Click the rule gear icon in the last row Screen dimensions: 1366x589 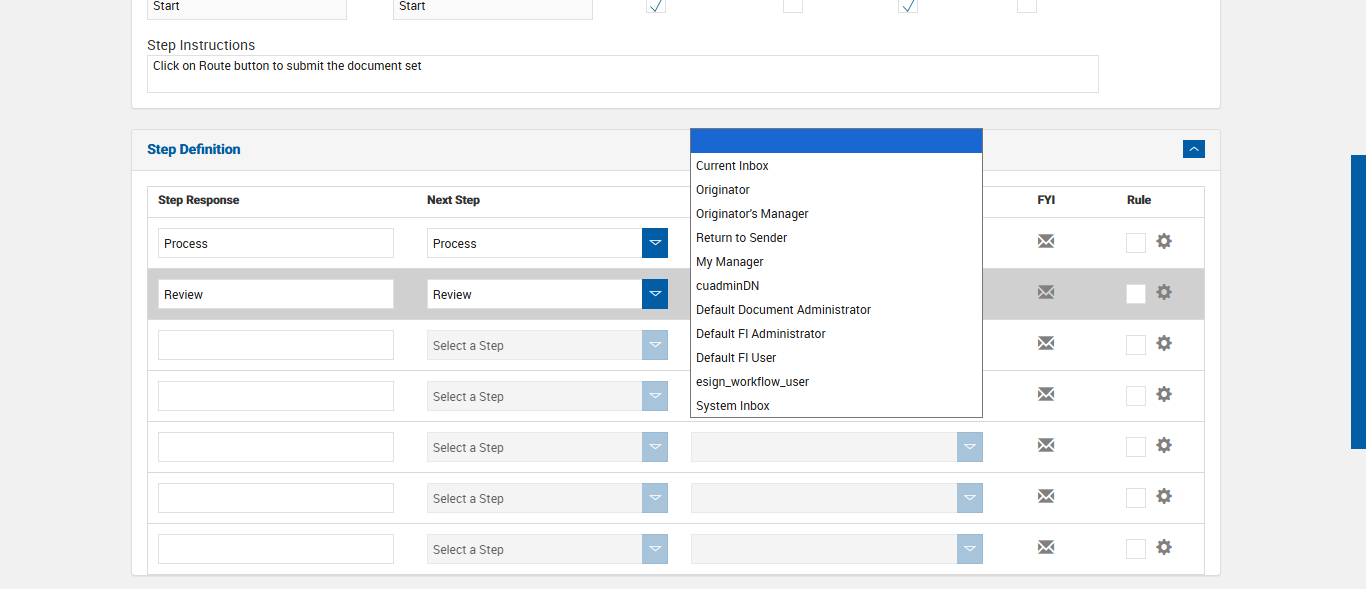(1164, 547)
